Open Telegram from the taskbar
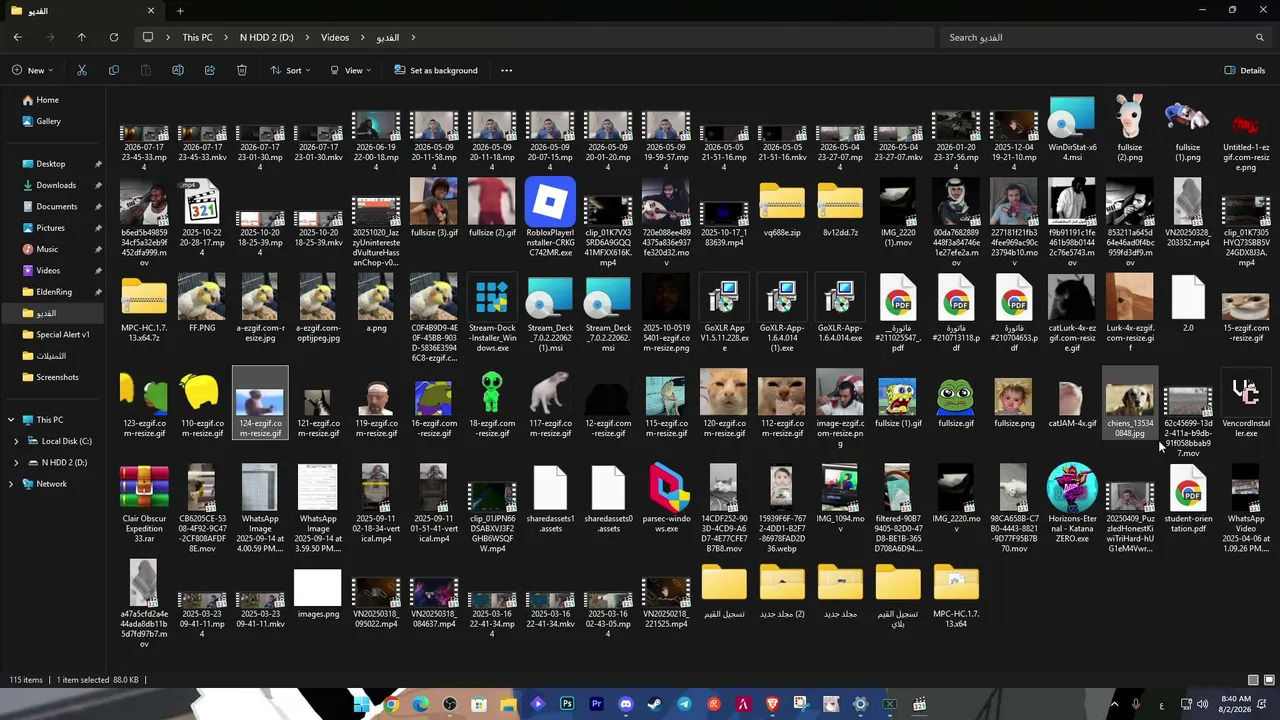 [684, 704]
